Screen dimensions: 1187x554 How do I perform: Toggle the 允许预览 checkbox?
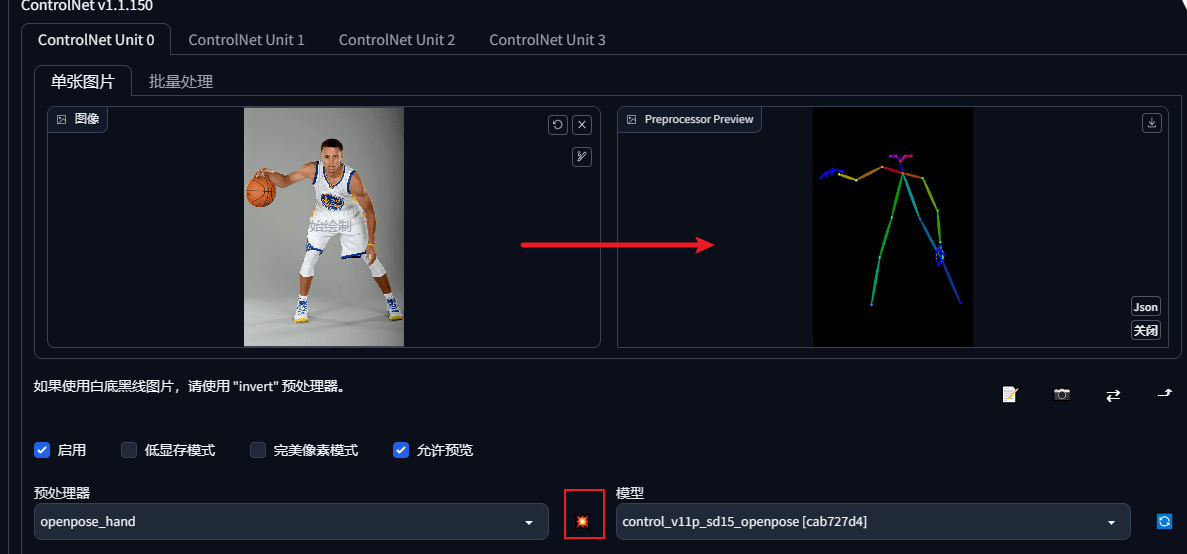(x=400, y=450)
